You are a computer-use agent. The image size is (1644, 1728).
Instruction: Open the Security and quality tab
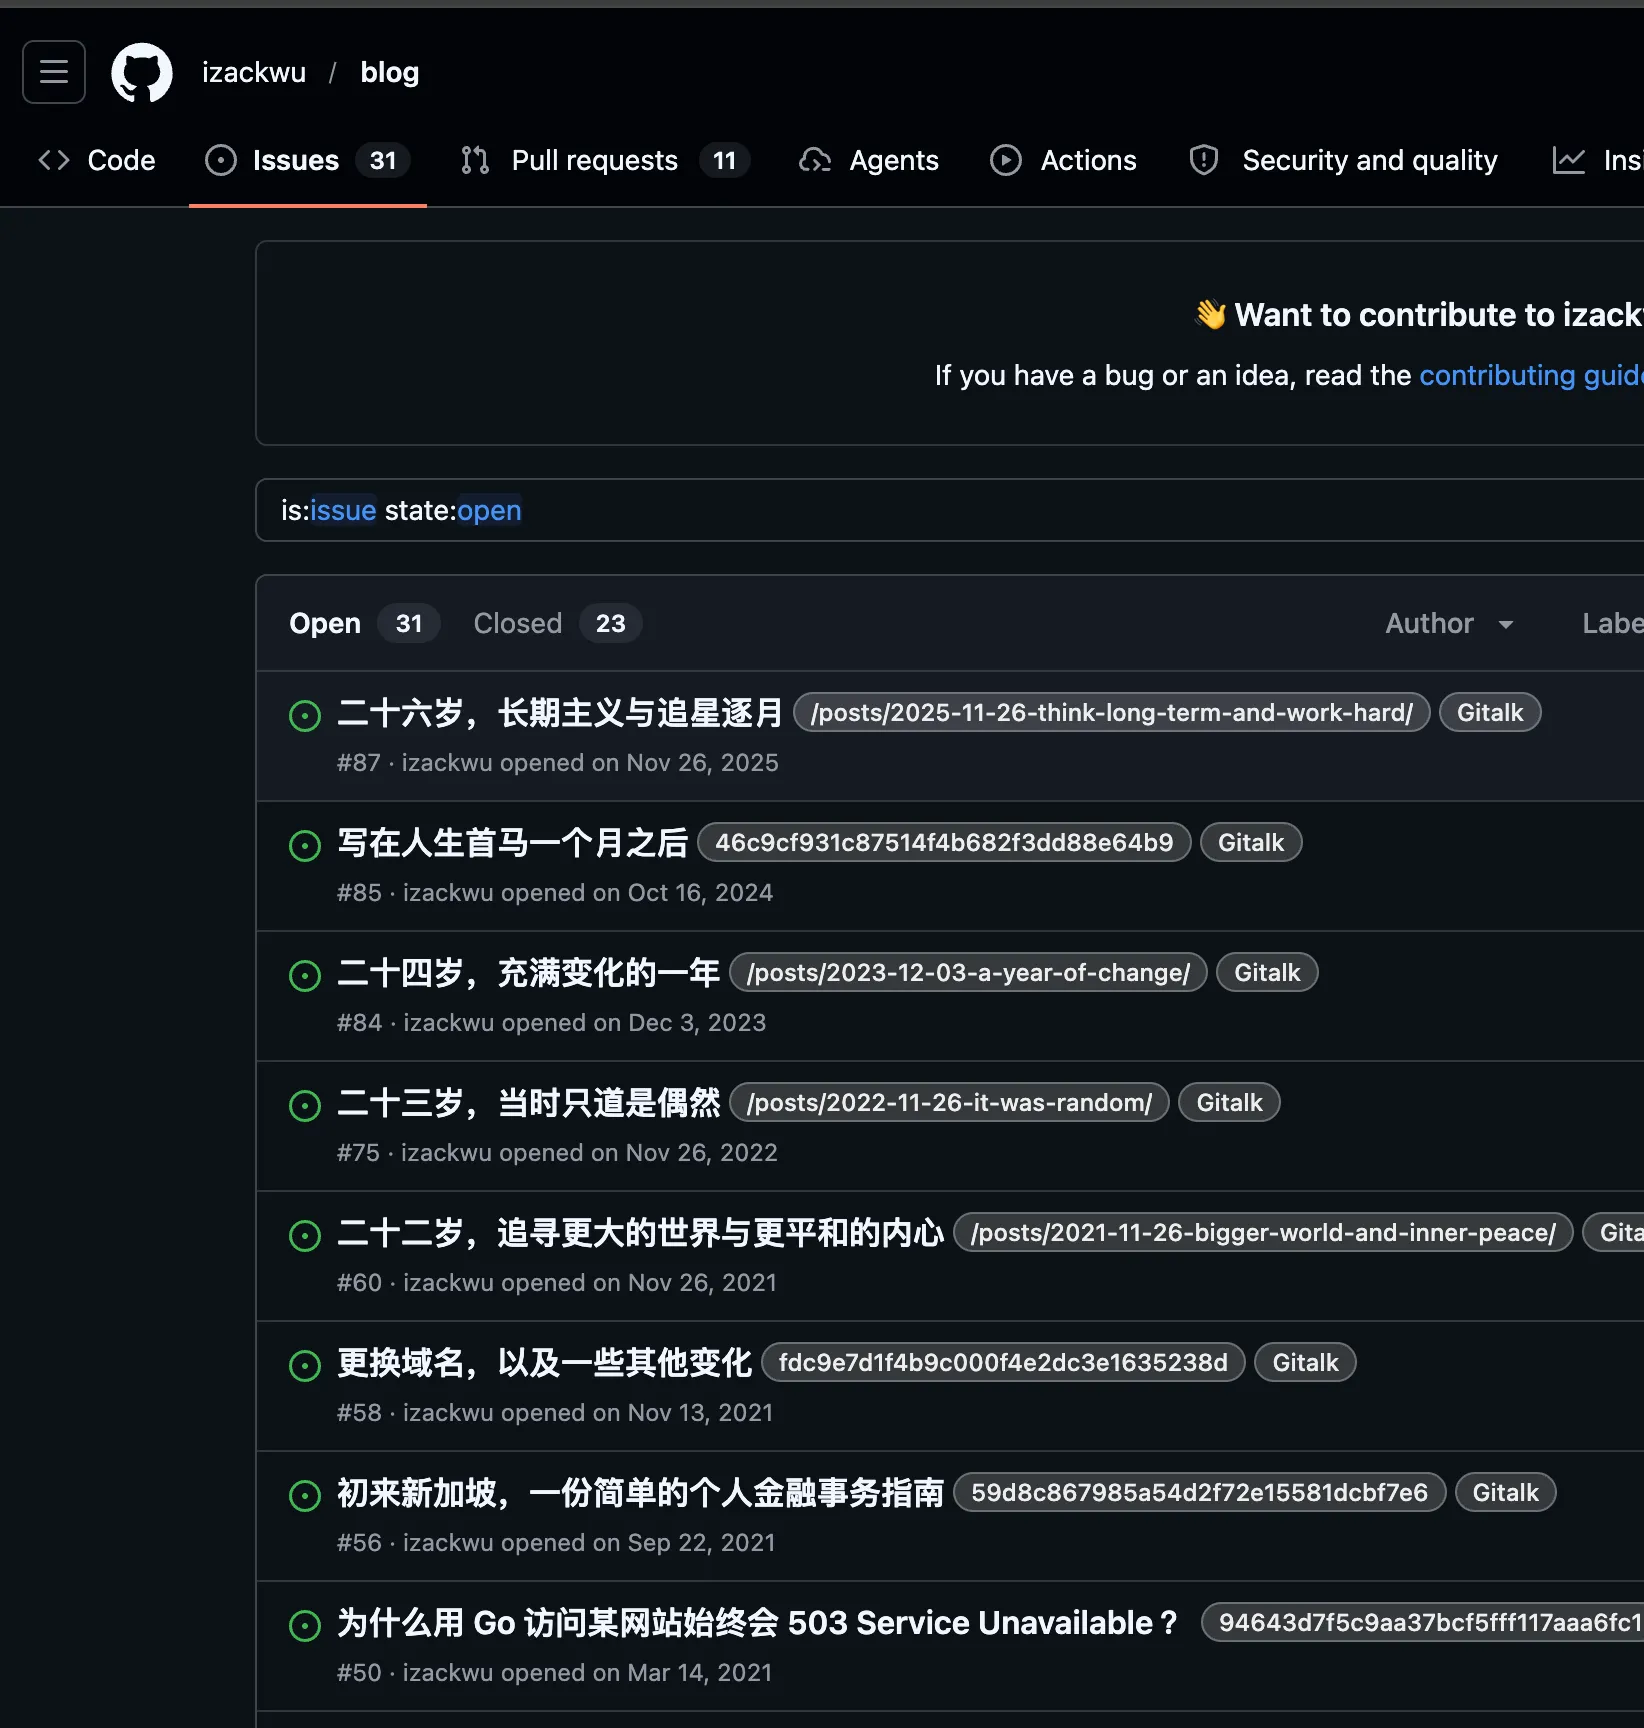click(1344, 160)
